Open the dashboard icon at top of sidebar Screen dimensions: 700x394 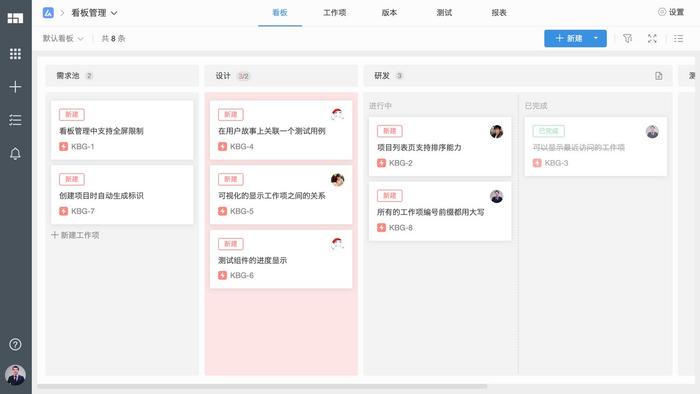[15, 18]
